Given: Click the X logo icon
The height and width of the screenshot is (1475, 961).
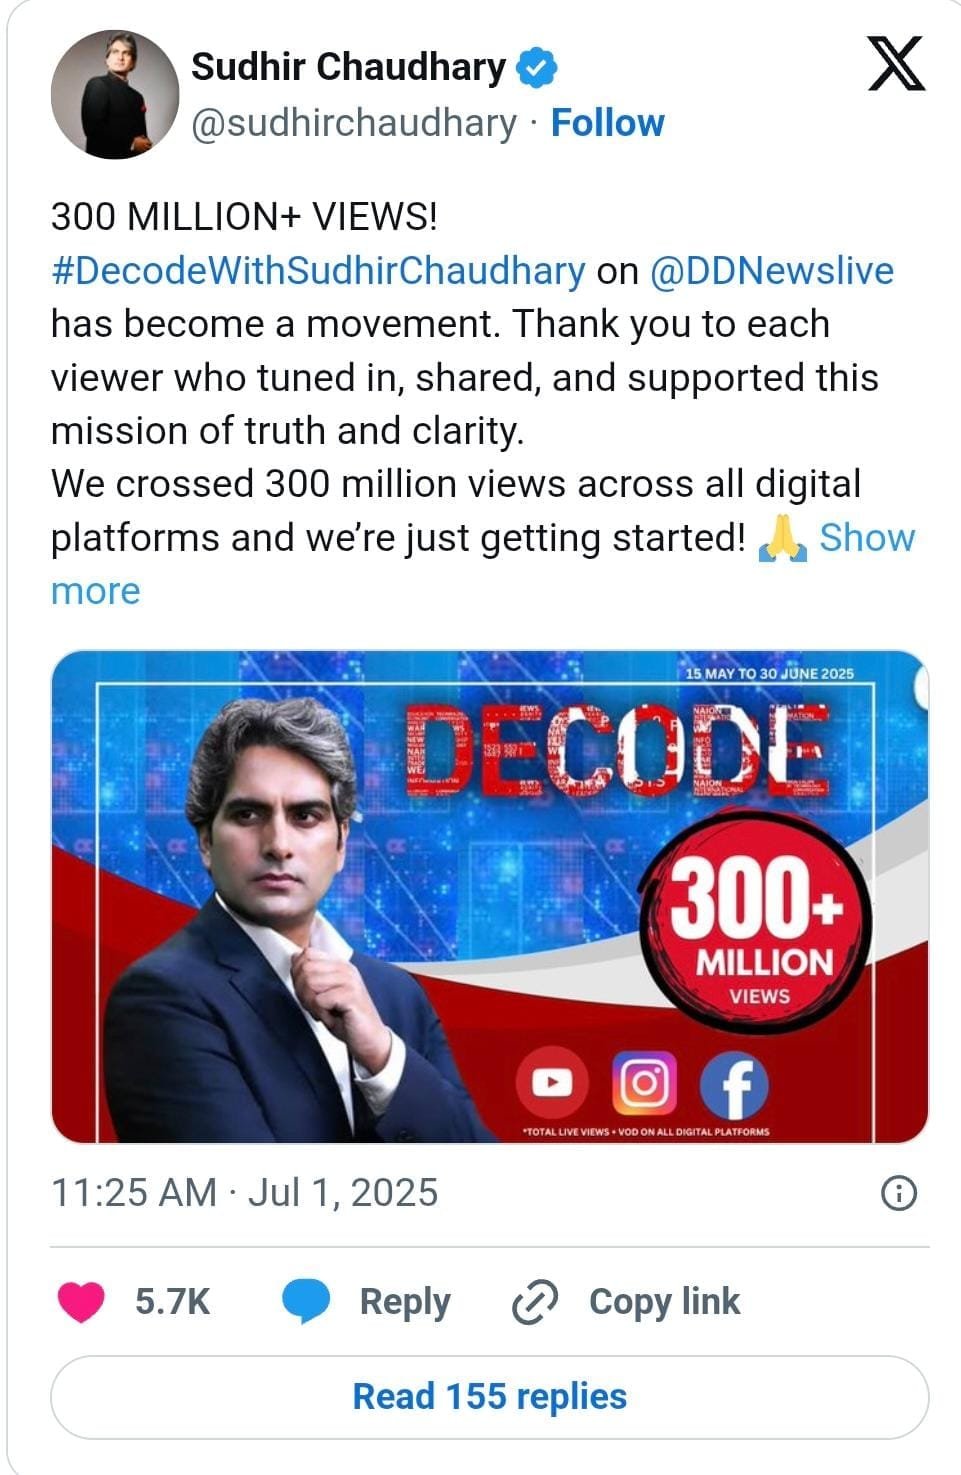Looking at the screenshot, I should [895, 64].
